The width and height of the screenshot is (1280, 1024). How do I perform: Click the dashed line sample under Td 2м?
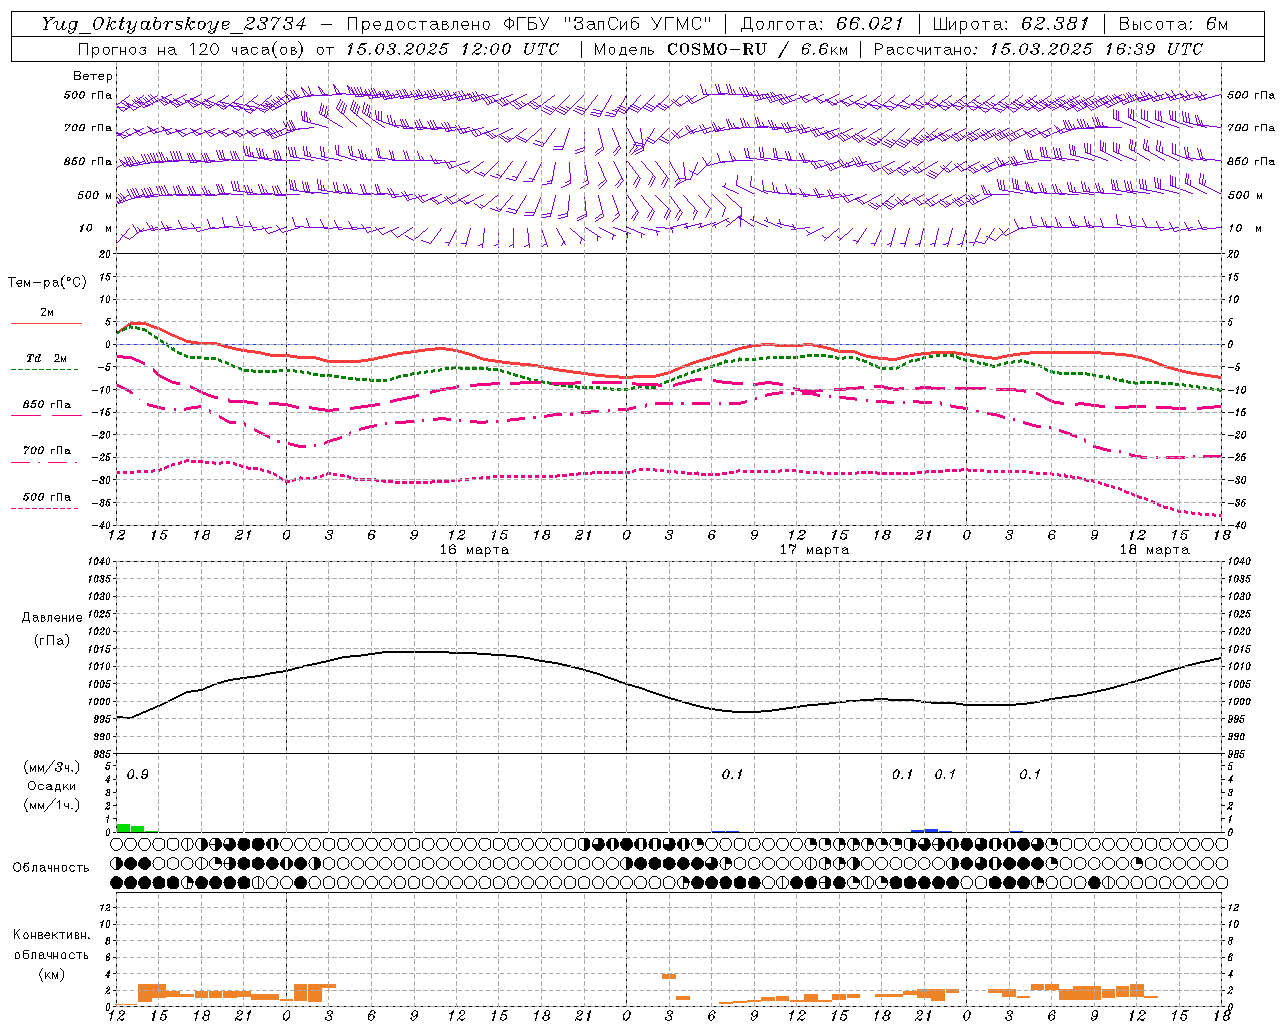44,369
